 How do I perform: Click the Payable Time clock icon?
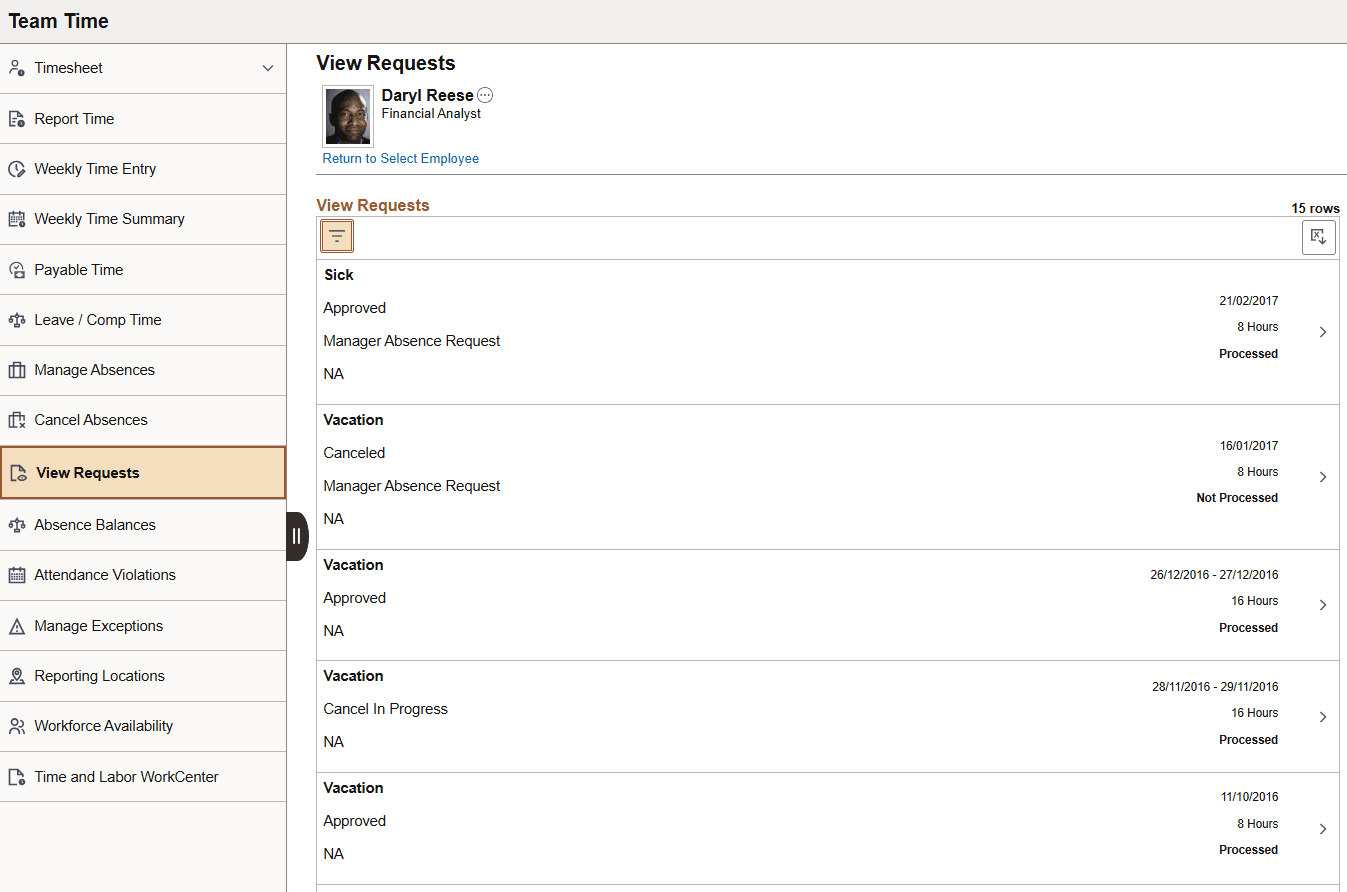[17, 269]
